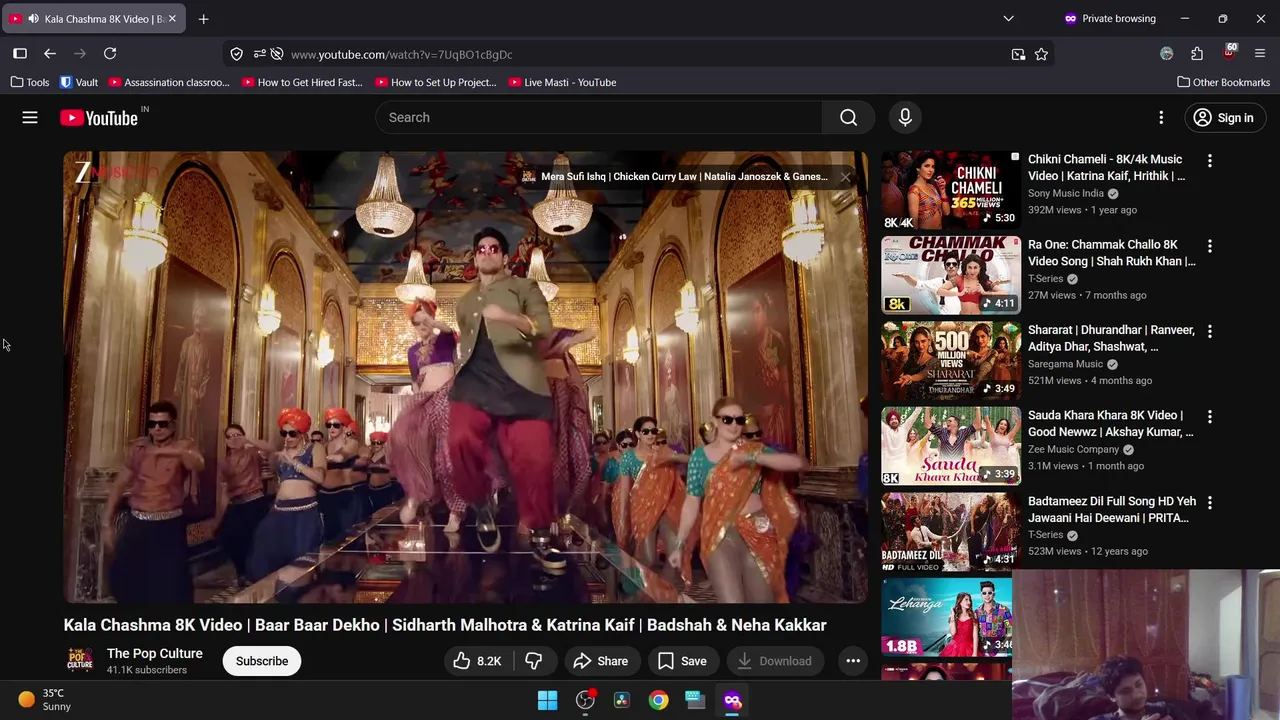Click the Share button
Viewport: 1280px width, 720px height.
600,661
